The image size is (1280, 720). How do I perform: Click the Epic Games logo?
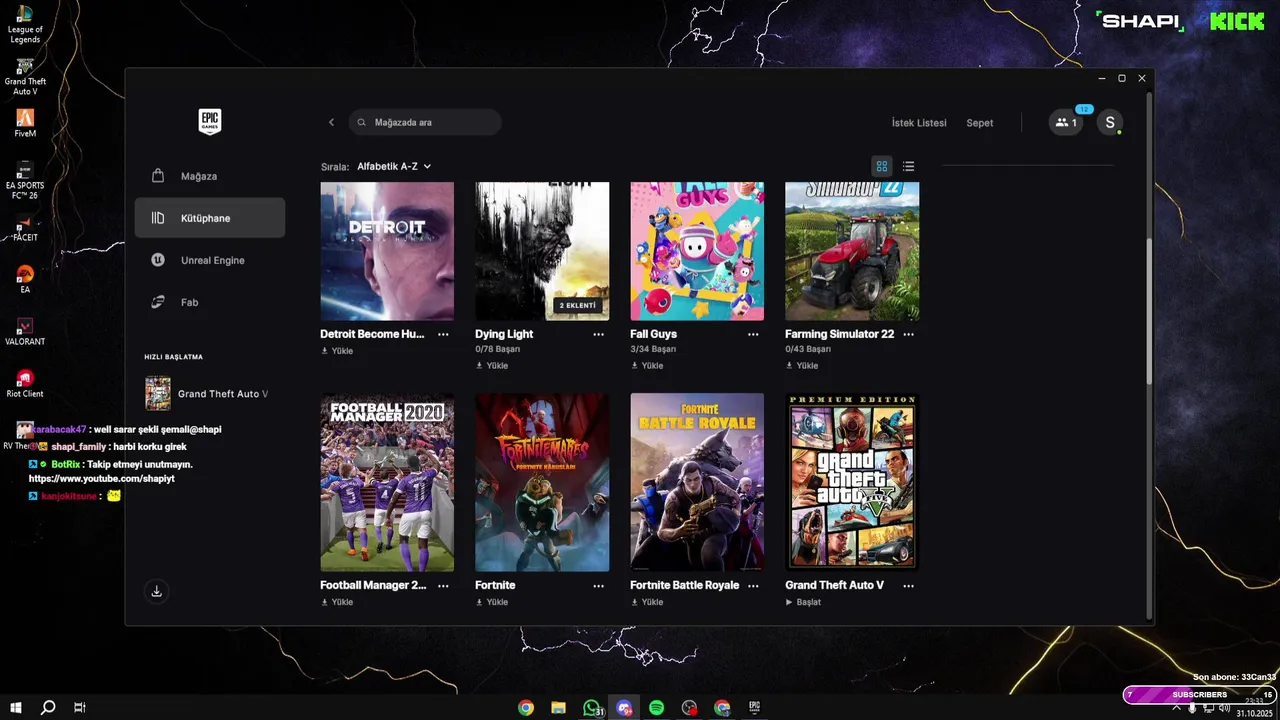[x=210, y=122]
